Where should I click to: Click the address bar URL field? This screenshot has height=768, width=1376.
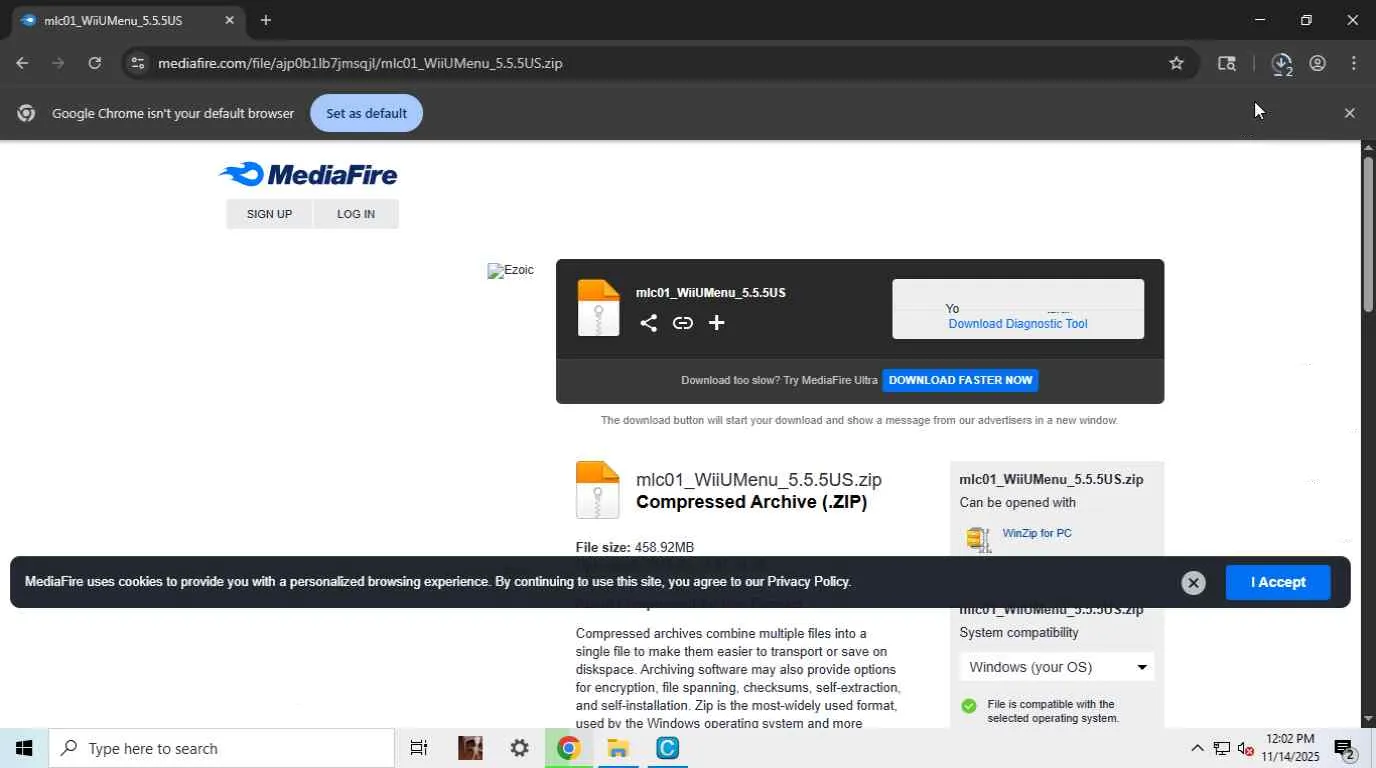pyautogui.click(x=658, y=63)
